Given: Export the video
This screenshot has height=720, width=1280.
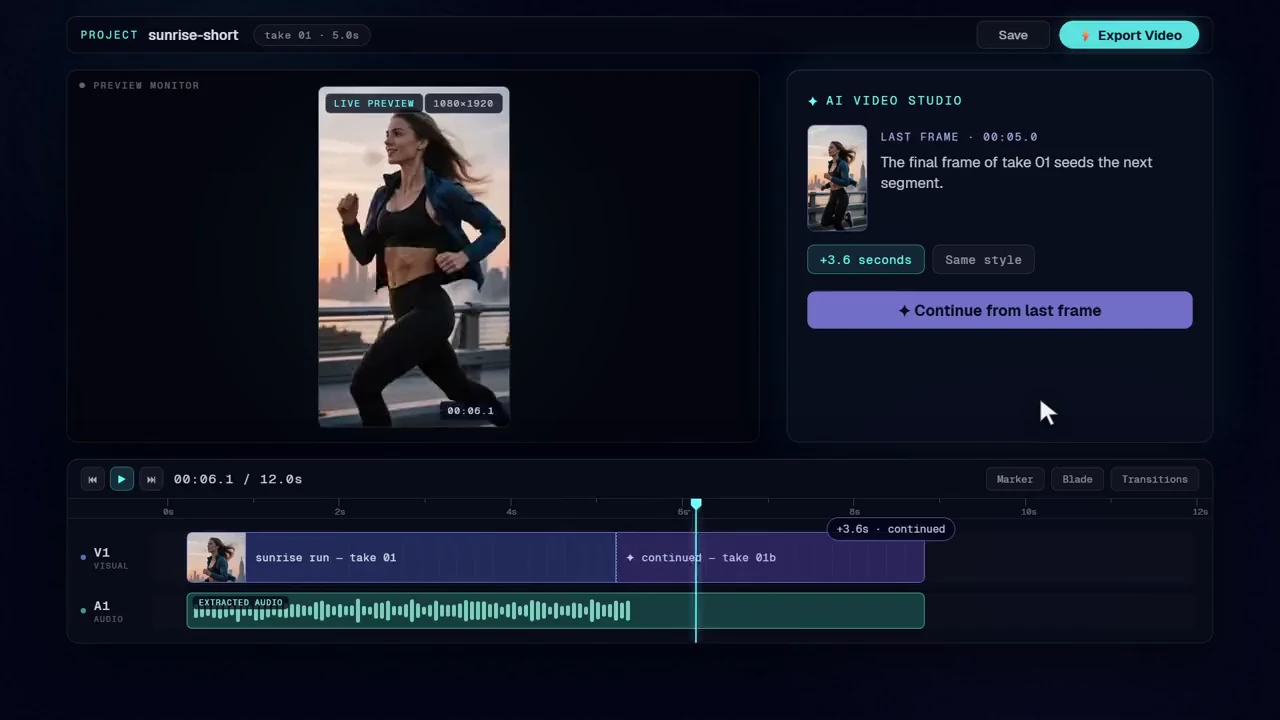Looking at the screenshot, I should coord(1129,35).
